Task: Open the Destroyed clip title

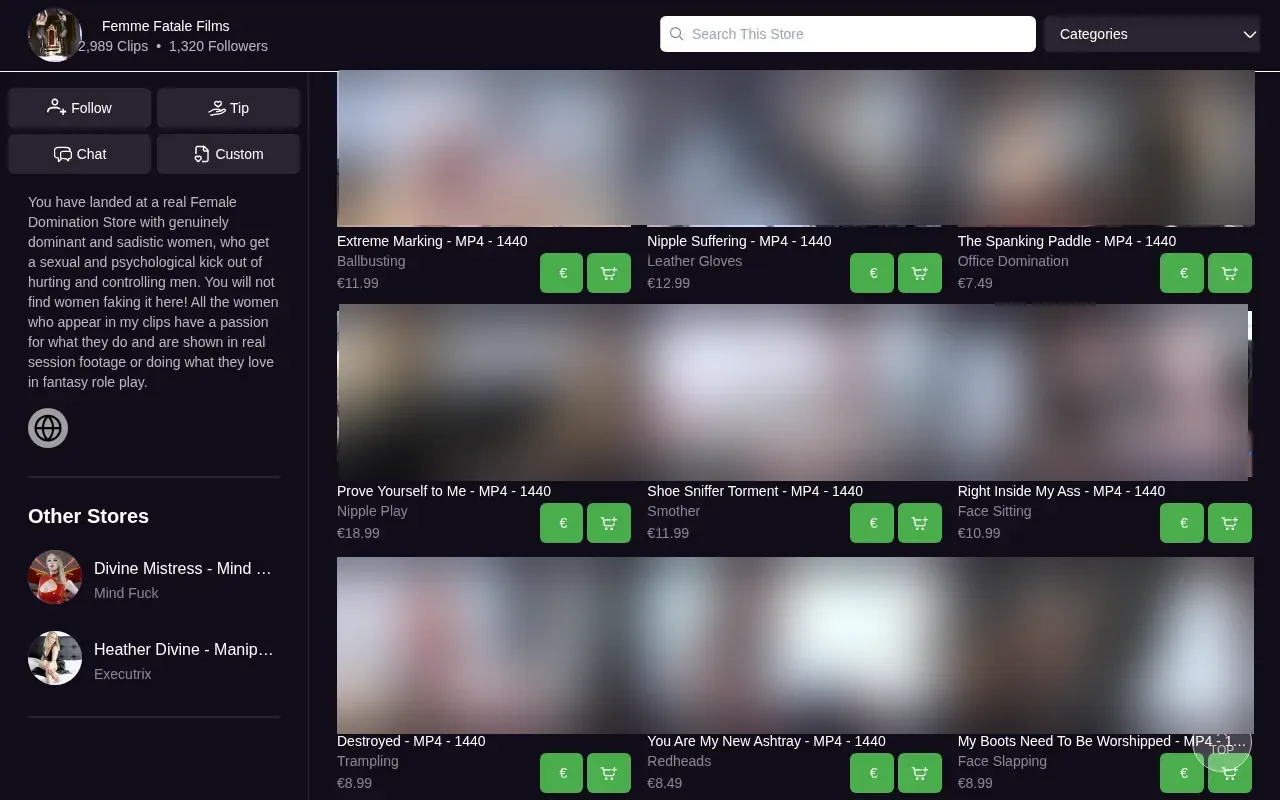Action: (x=411, y=741)
